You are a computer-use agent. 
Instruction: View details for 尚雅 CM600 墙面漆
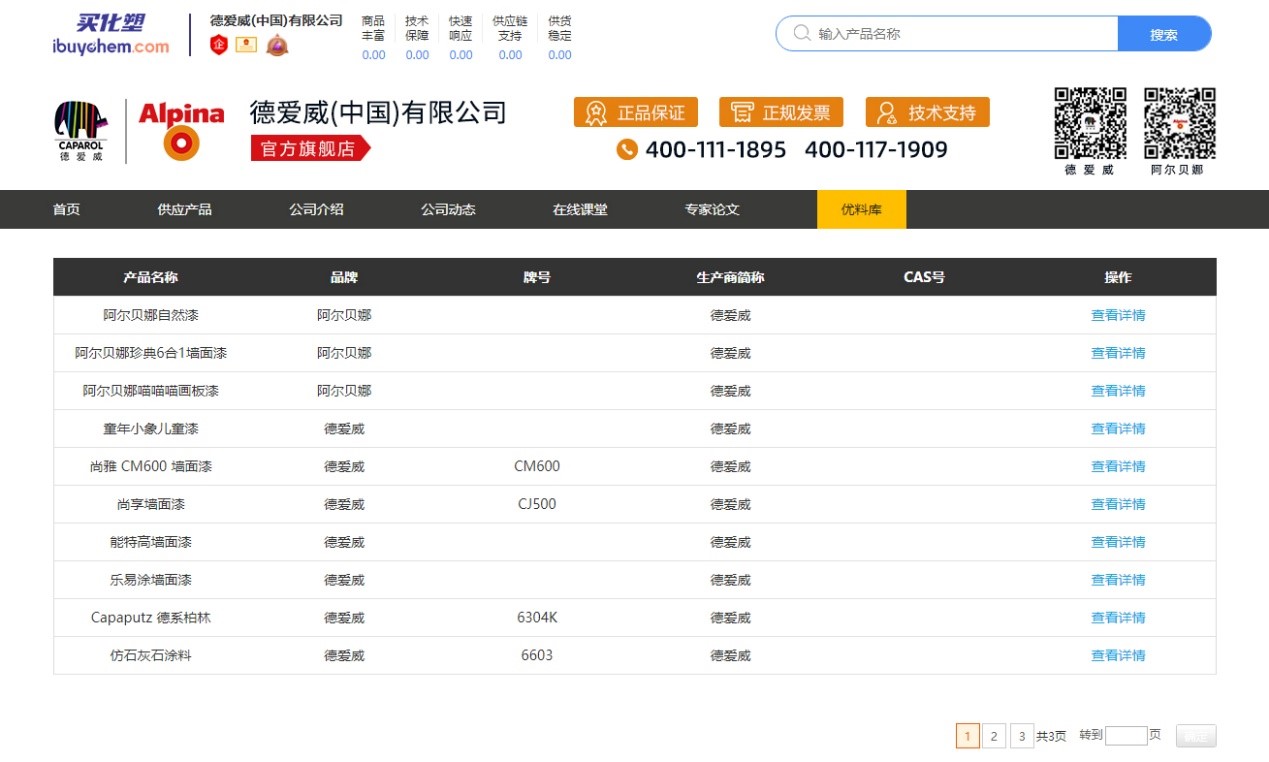click(1118, 466)
